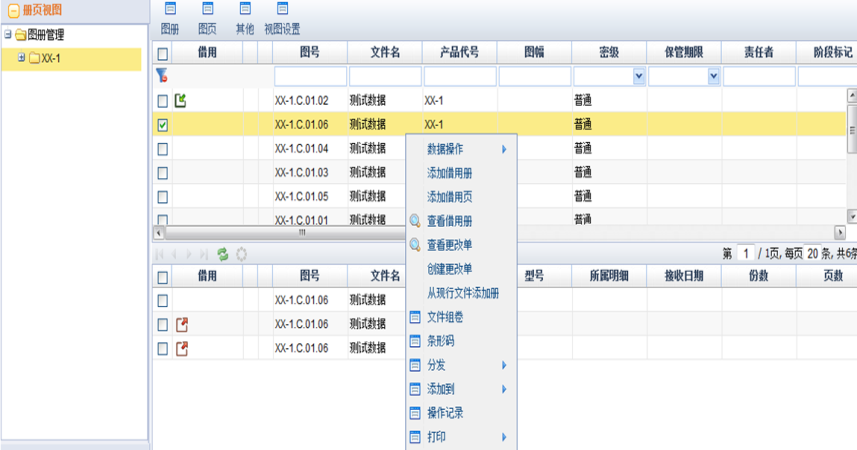Click the upper table's horizontal scrollbar thumb
857x450 pixels.
point(303,233)
